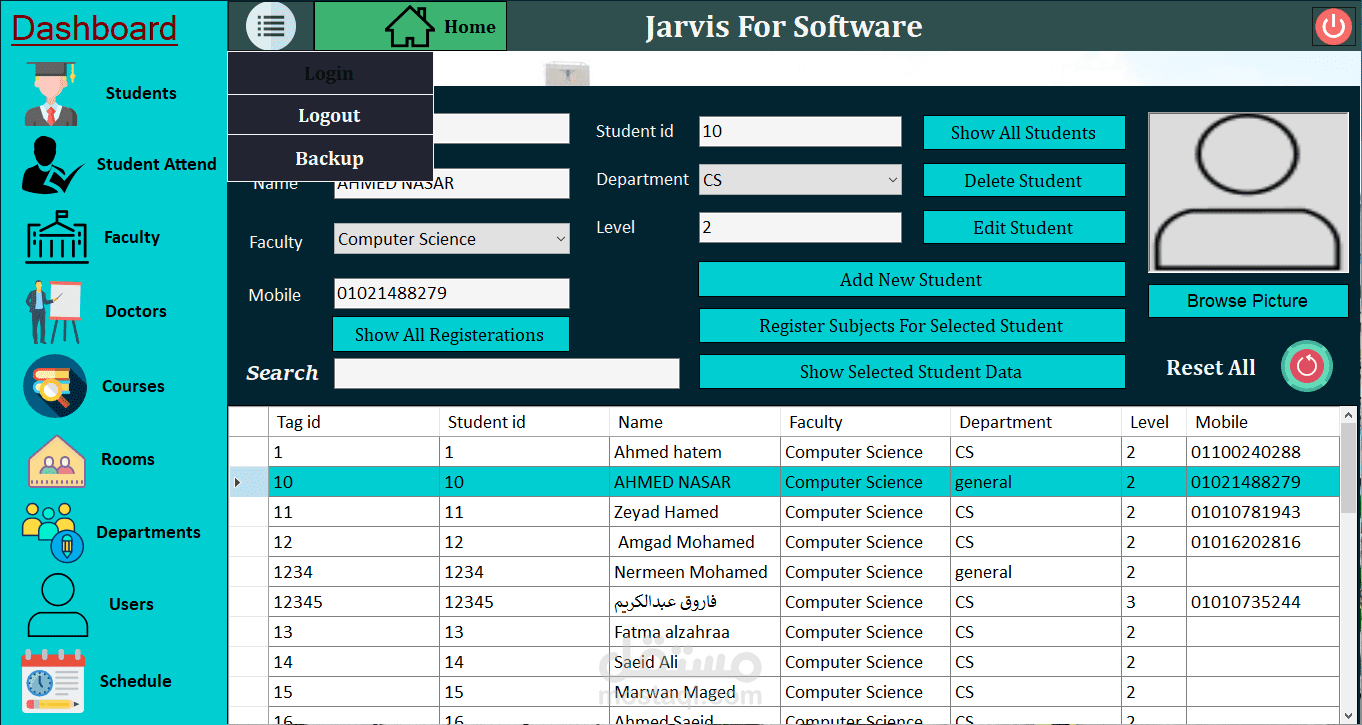Click the Show All Students button

[x=1024, y=133]
